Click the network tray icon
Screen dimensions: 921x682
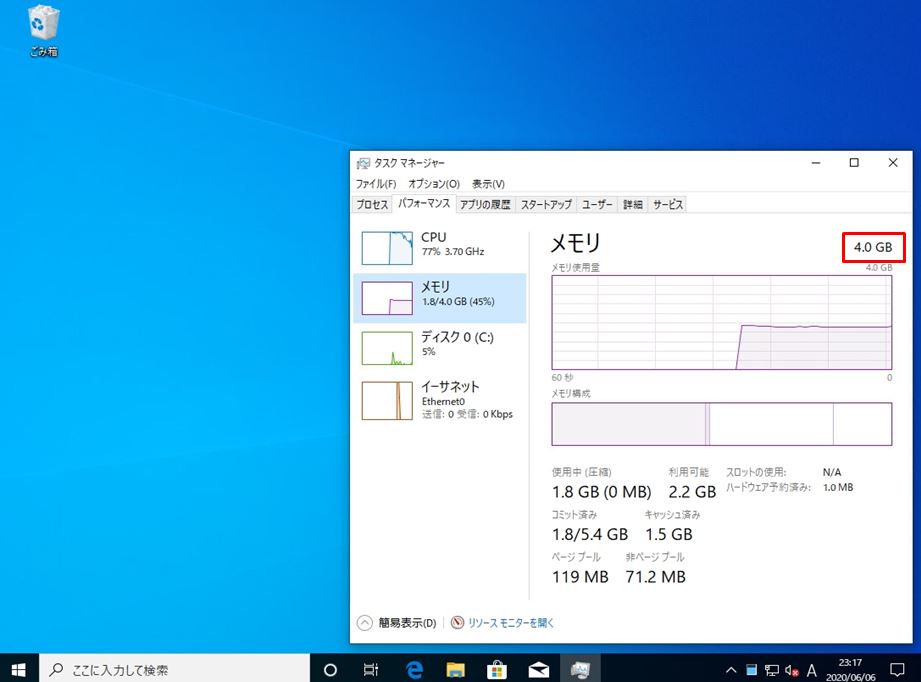pos(772,670)
